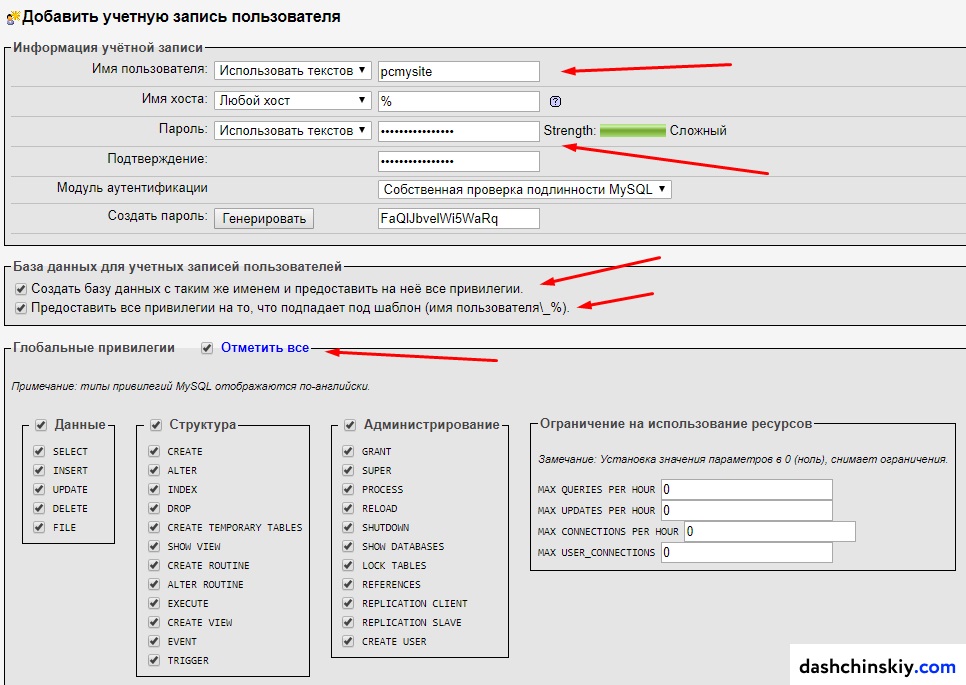Toggle the TRIGGER privilege checkbox
The image size is (966, 685).
coord(154,660)
